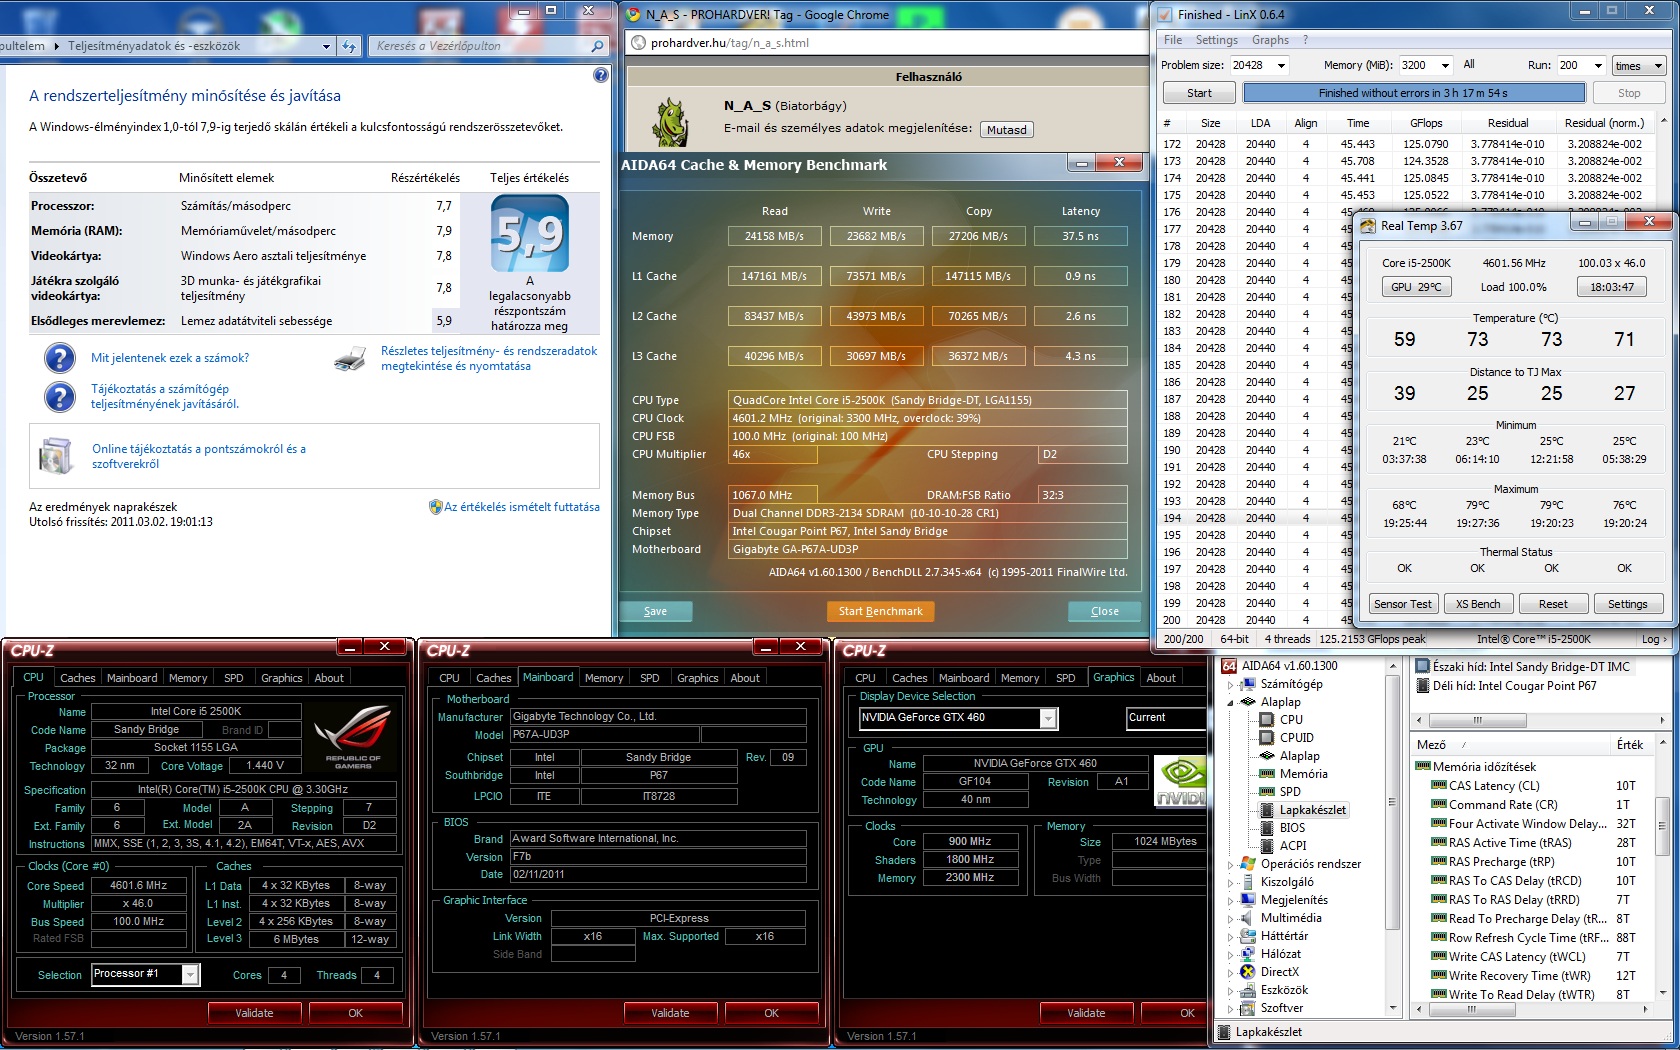The width and height of the screenshot is (1680, 1050).
Task: Open the Graphs menu in LinX
Action: point(1270,40)
